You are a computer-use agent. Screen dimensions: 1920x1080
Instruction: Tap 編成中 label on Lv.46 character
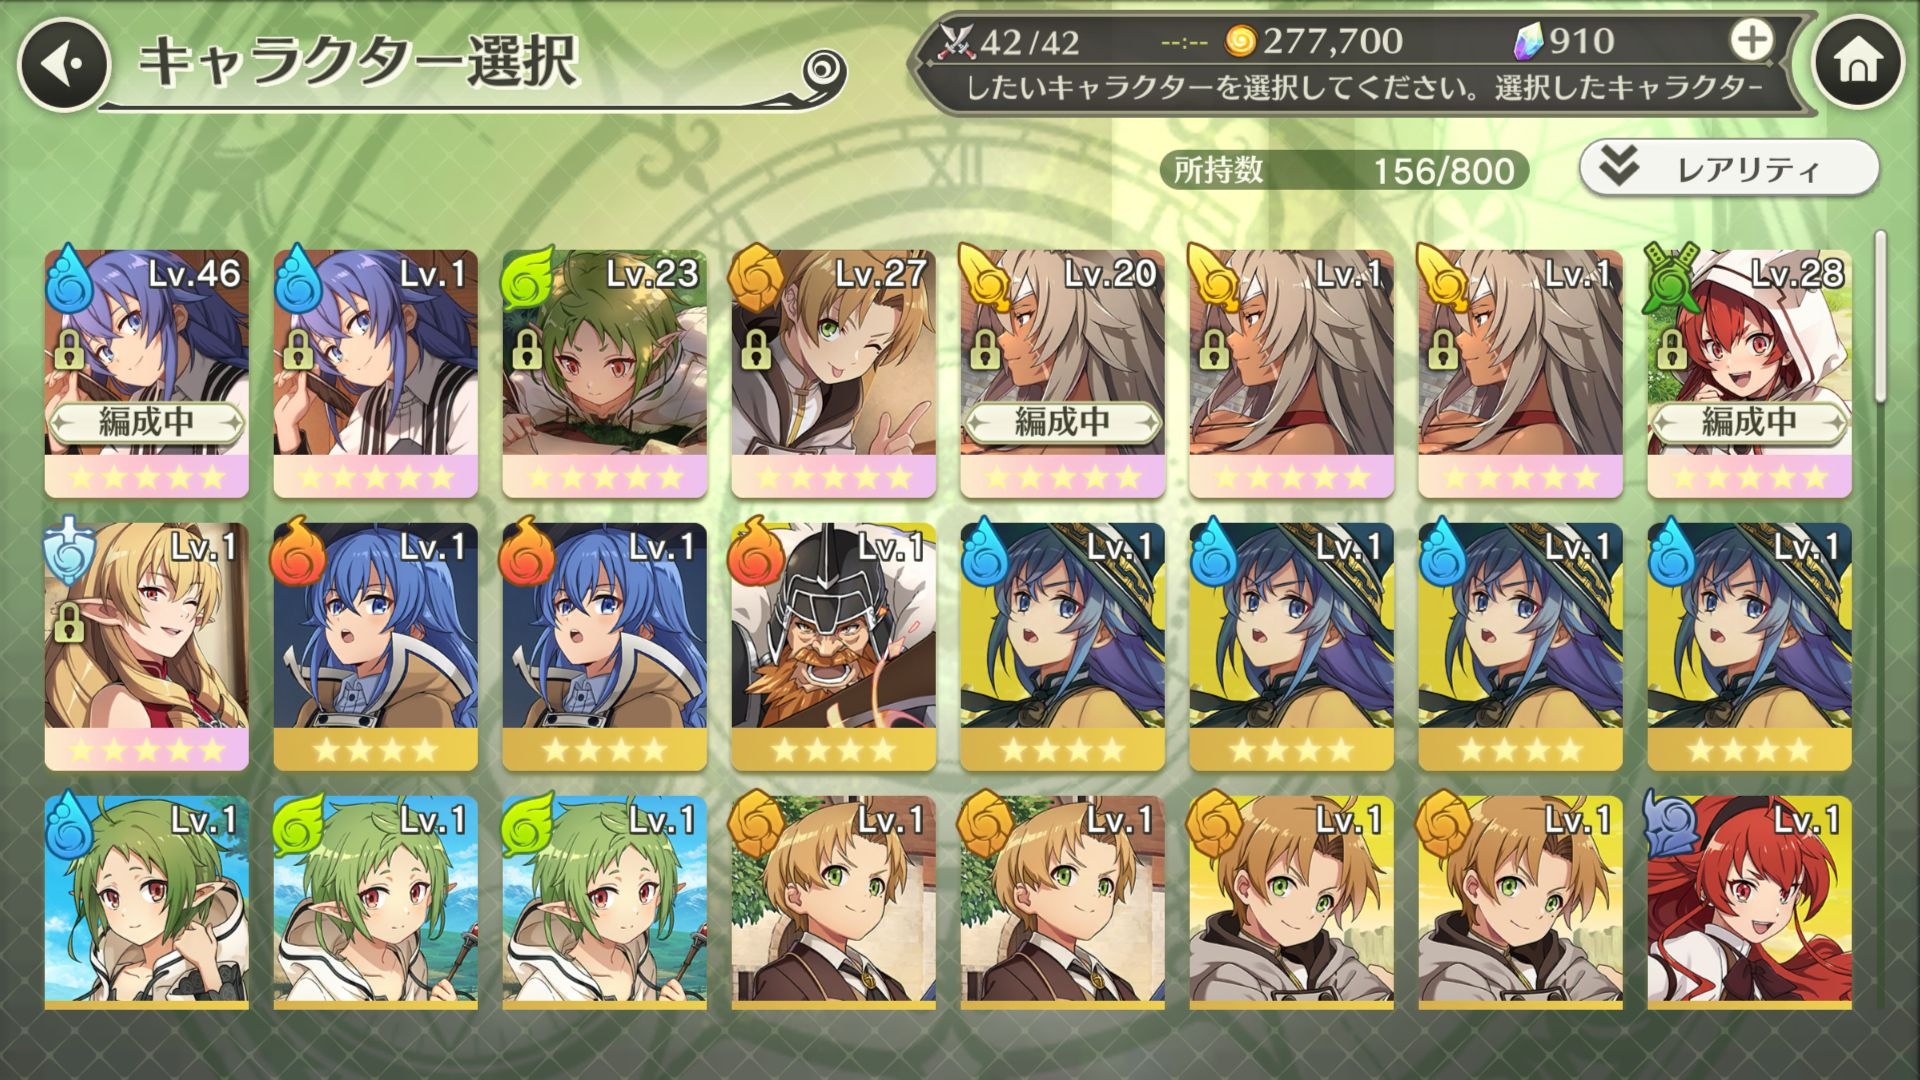point(146,422)
